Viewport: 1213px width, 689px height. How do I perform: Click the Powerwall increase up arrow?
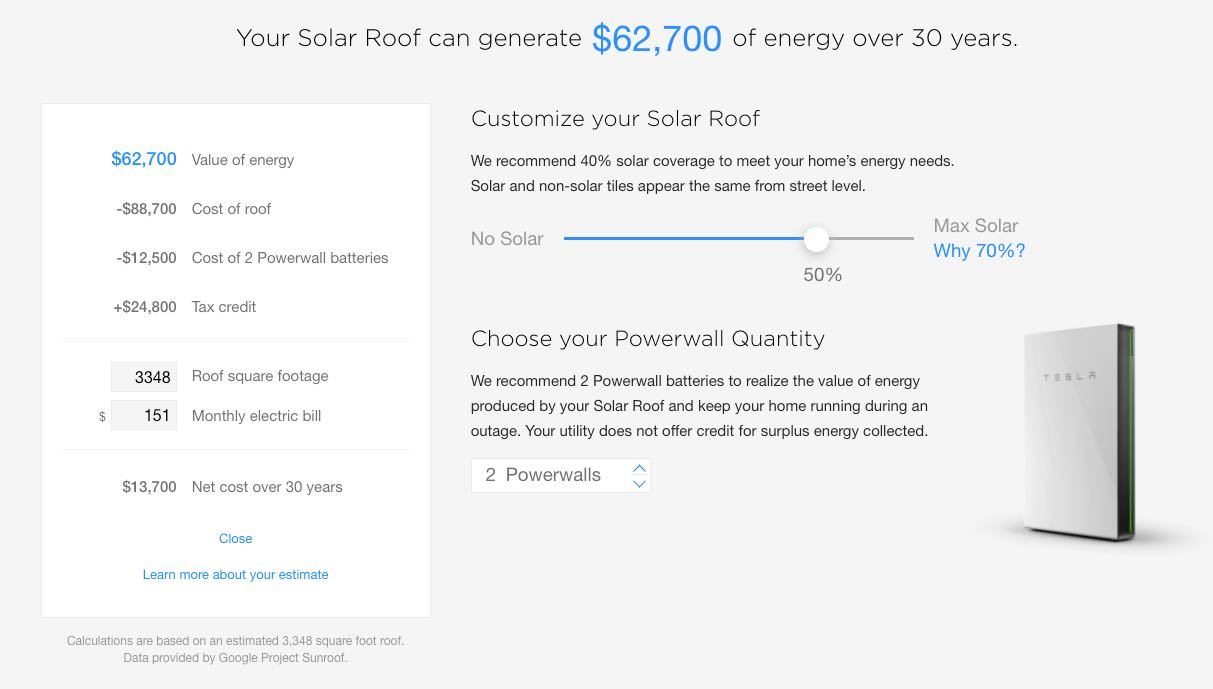click(x=639, y=467)
